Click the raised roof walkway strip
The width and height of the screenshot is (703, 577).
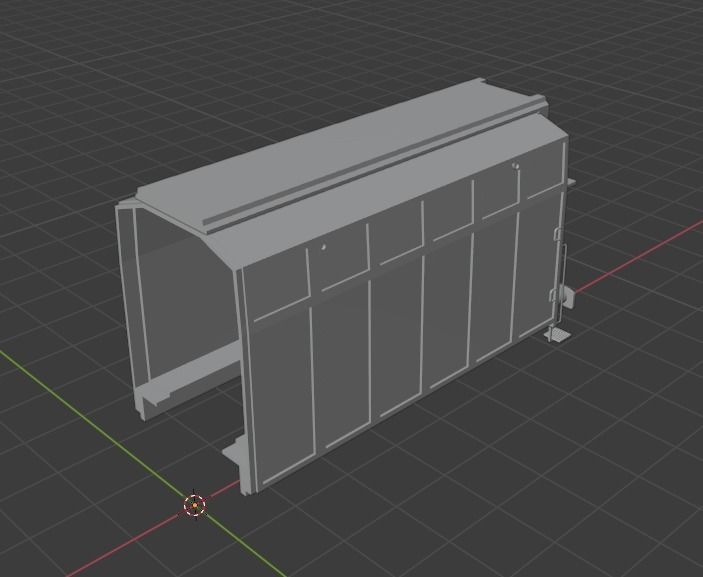(x=374, y=165)
